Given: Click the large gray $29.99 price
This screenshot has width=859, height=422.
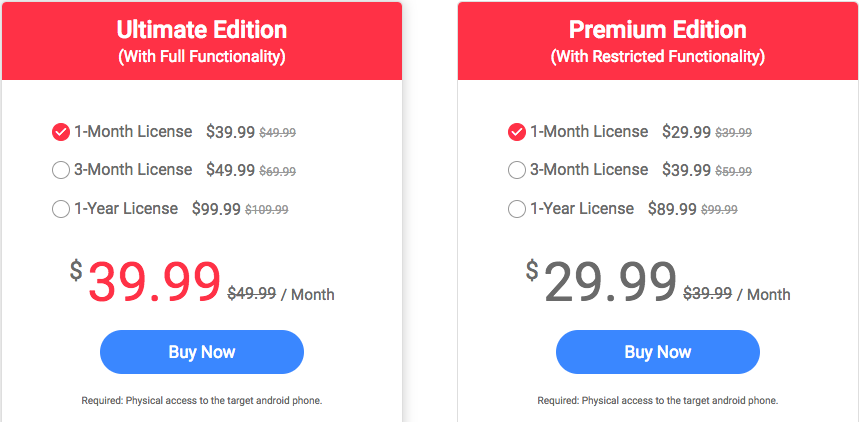Looking at the screenshot, I should pos(609,283).
